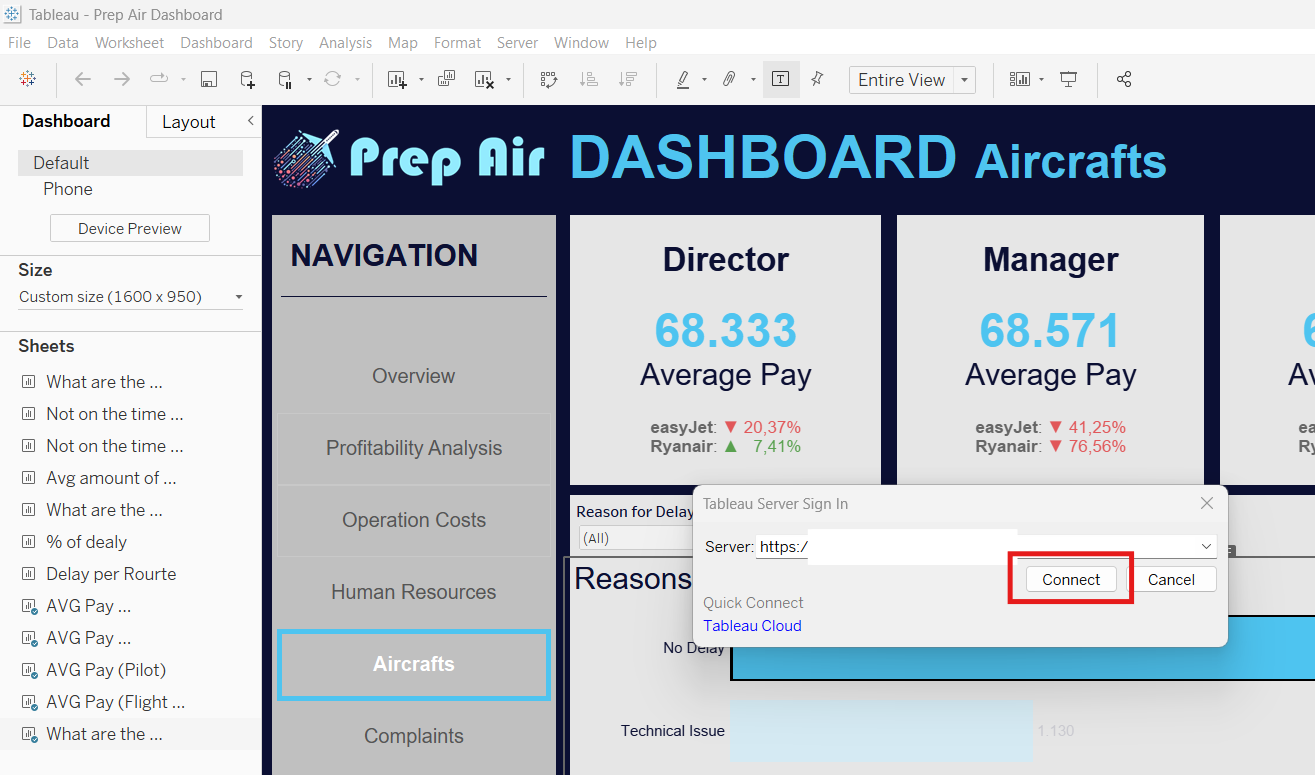Toggle Show Mark Labels in the toolbar

(x=781, y=79)
